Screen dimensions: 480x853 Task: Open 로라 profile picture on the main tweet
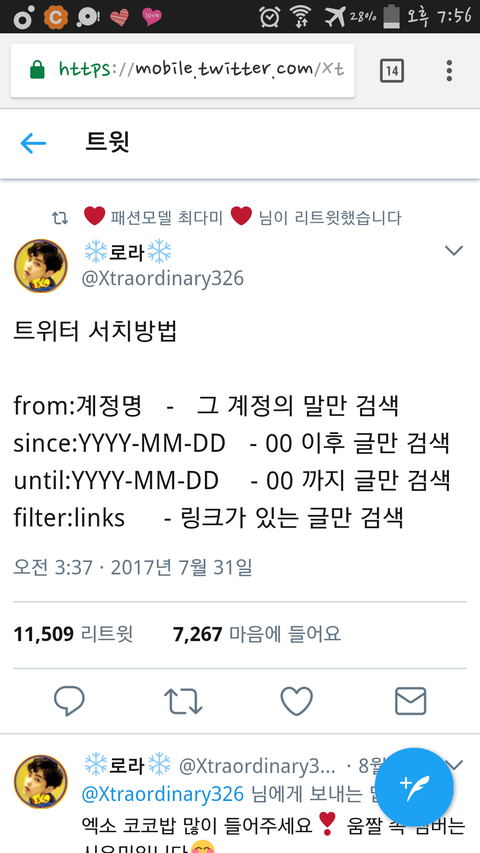(x=41, y=266)
